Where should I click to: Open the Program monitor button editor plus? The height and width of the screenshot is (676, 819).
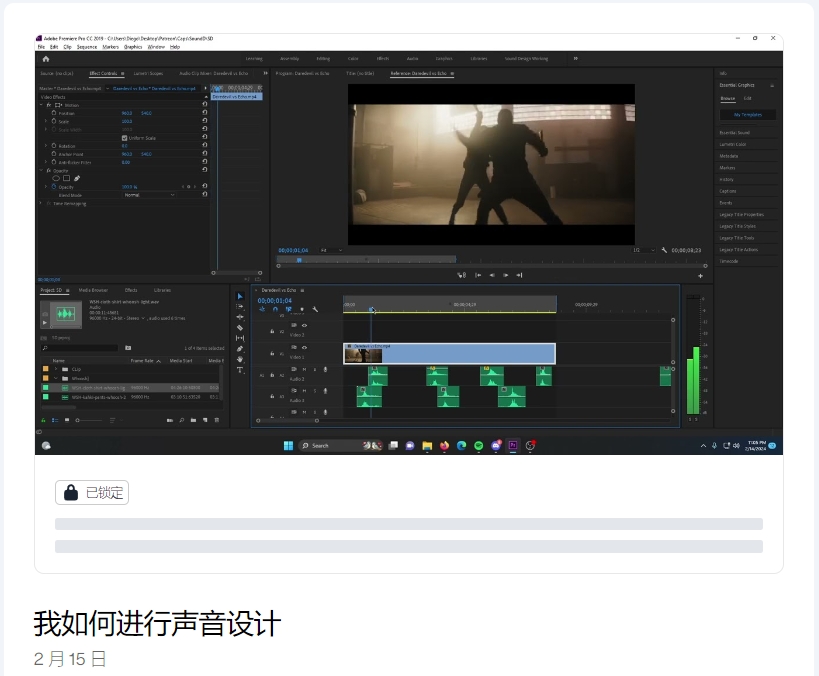(x=700, y=275)
